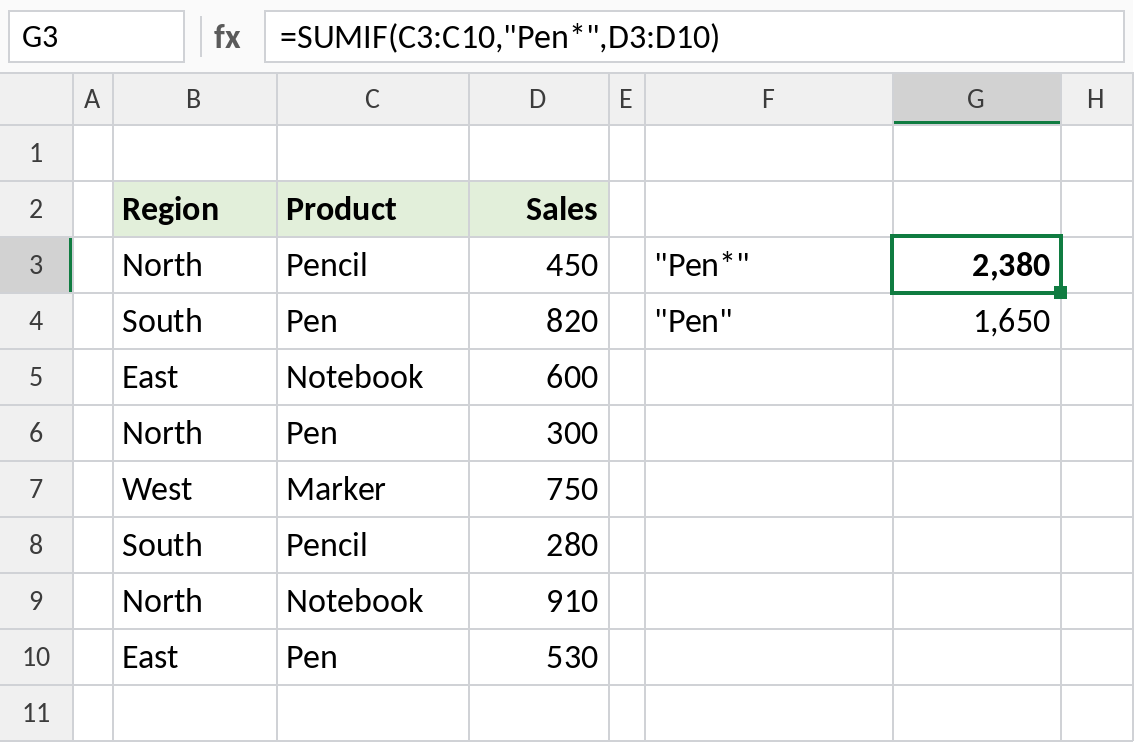Viewport: 1134px width, 742px height.
Task: Select column D header
Action: pos(539,99)
